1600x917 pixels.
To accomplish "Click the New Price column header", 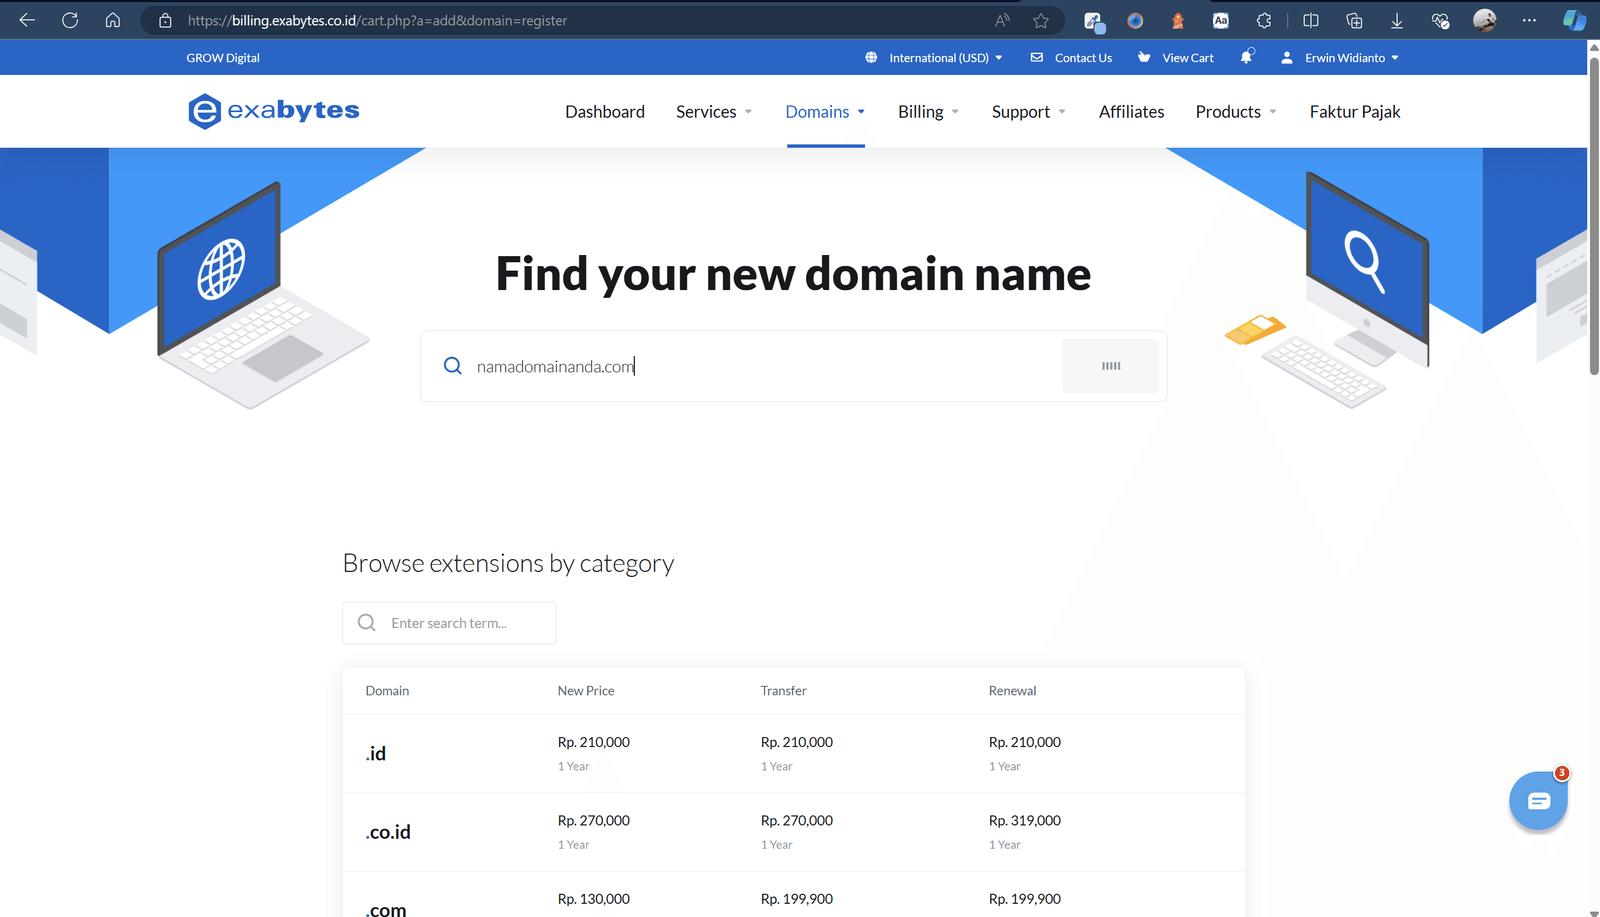I will click(586, 691).
